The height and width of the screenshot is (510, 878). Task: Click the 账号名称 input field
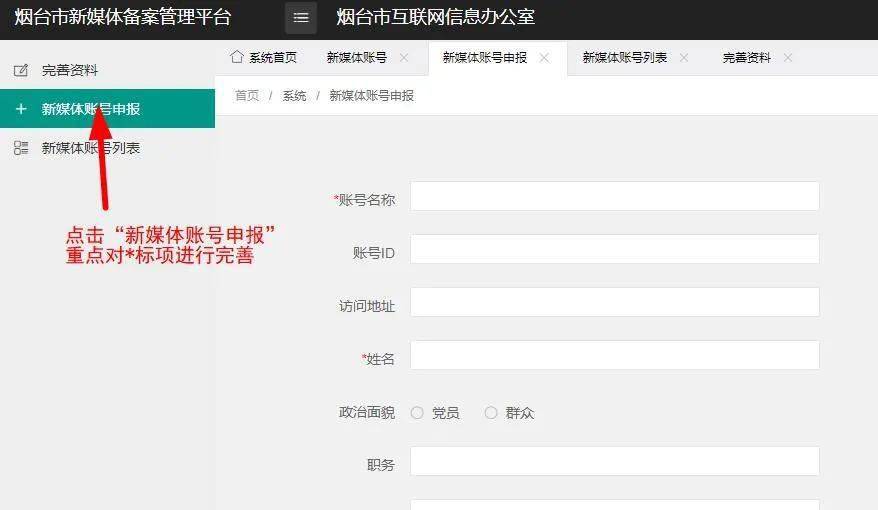[x=614, y=197]
